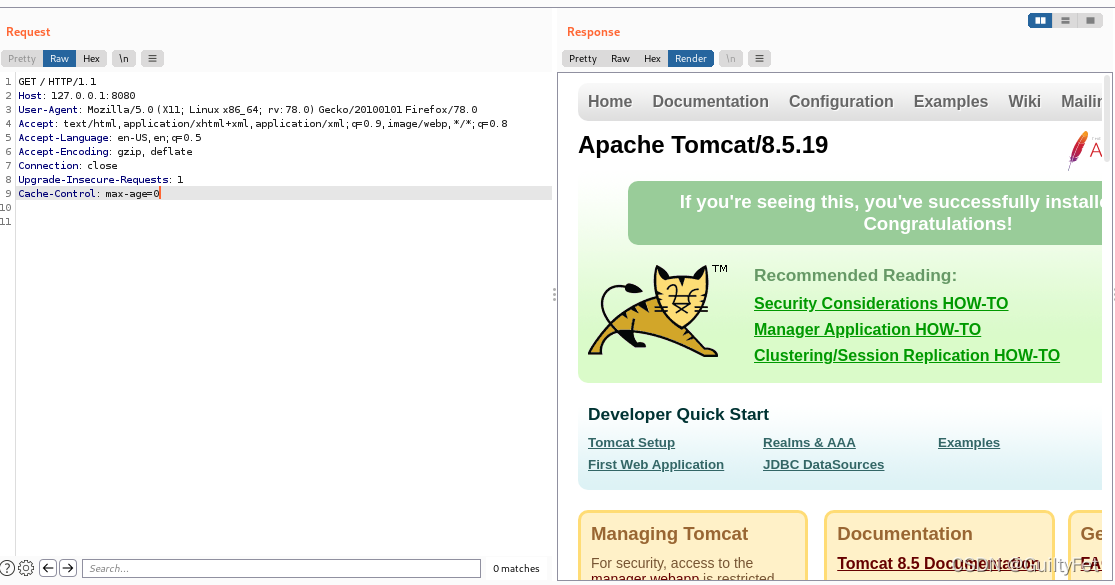Click the 'Host: 127.0.0.1:8080' header line
The width and height of the screenshot is (1115, 585).
point(77,95)
